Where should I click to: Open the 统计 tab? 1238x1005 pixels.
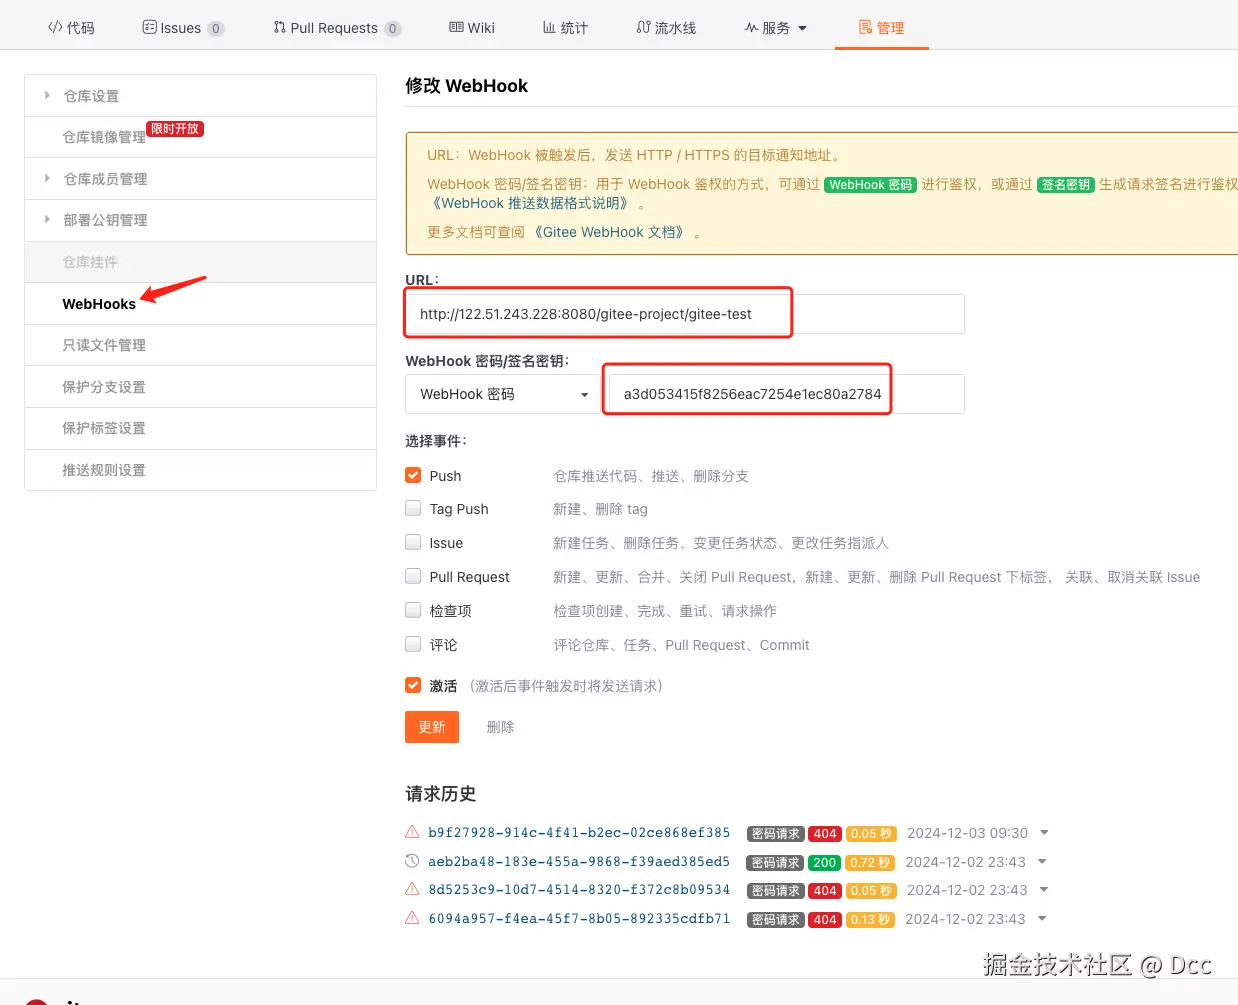[565, 28]
